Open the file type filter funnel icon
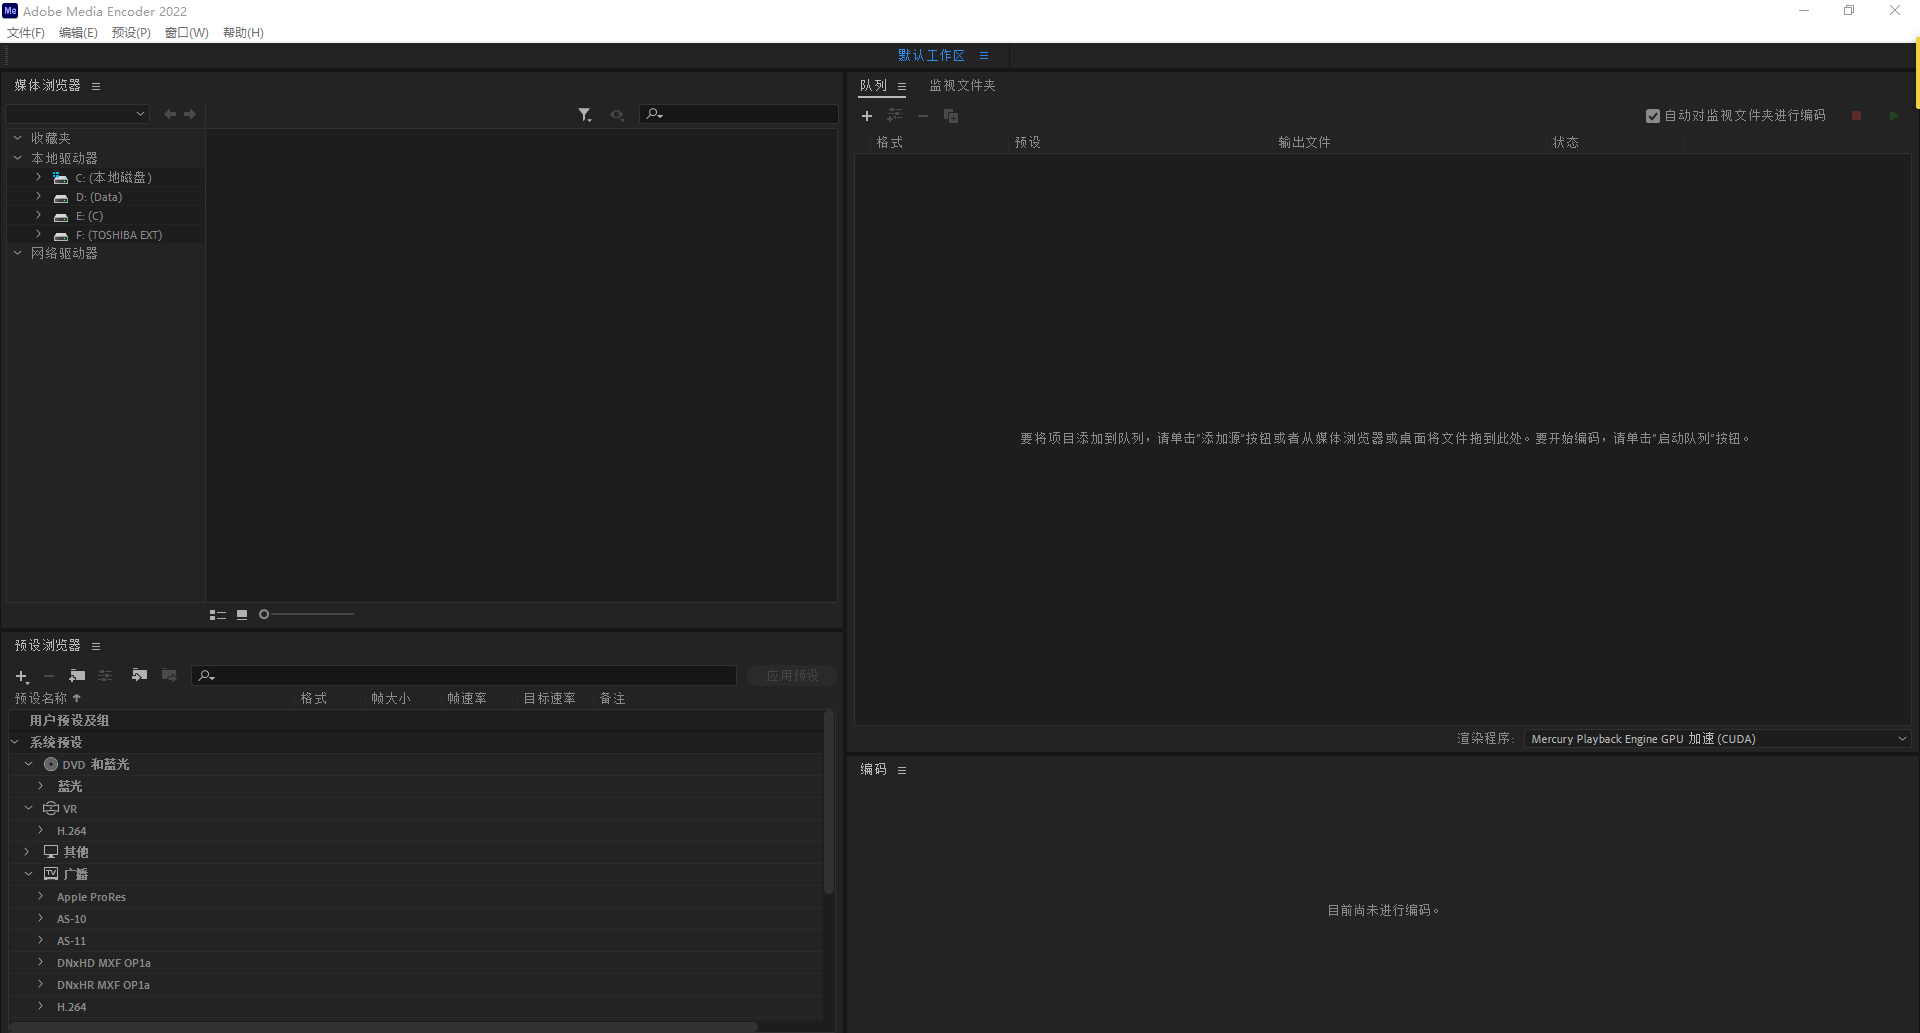This screenshot has height=1033, width=1920. pos(585,115)
